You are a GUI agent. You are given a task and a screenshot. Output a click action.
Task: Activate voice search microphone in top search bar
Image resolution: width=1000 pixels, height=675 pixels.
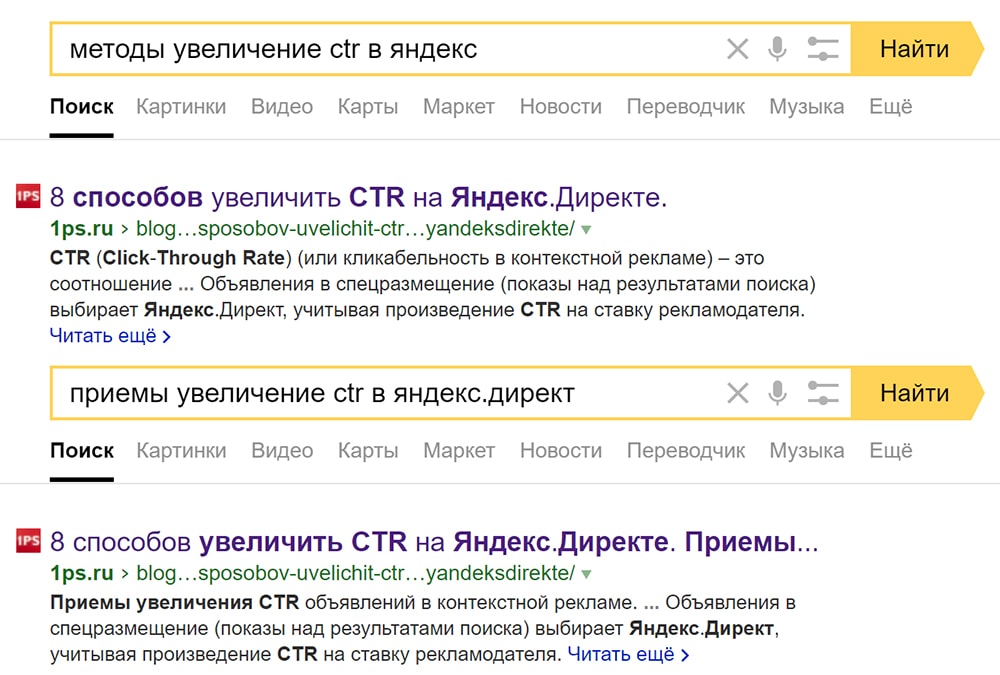click(777, 48)
